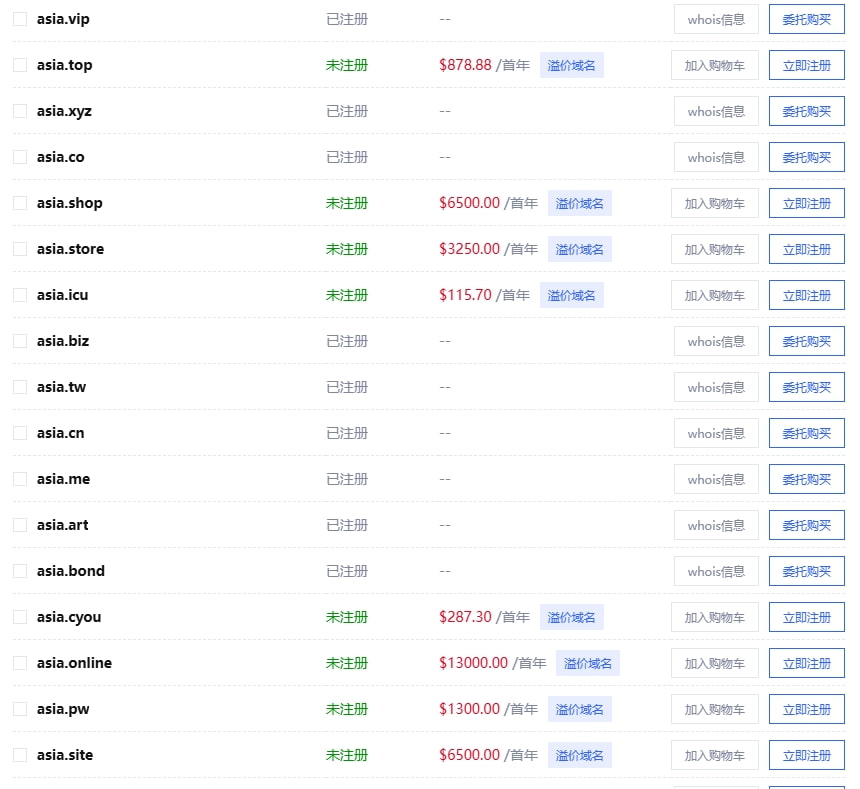The image size is (860, 789).
Task: Click 立即注册 for asia.top
Action: [806, 65]
